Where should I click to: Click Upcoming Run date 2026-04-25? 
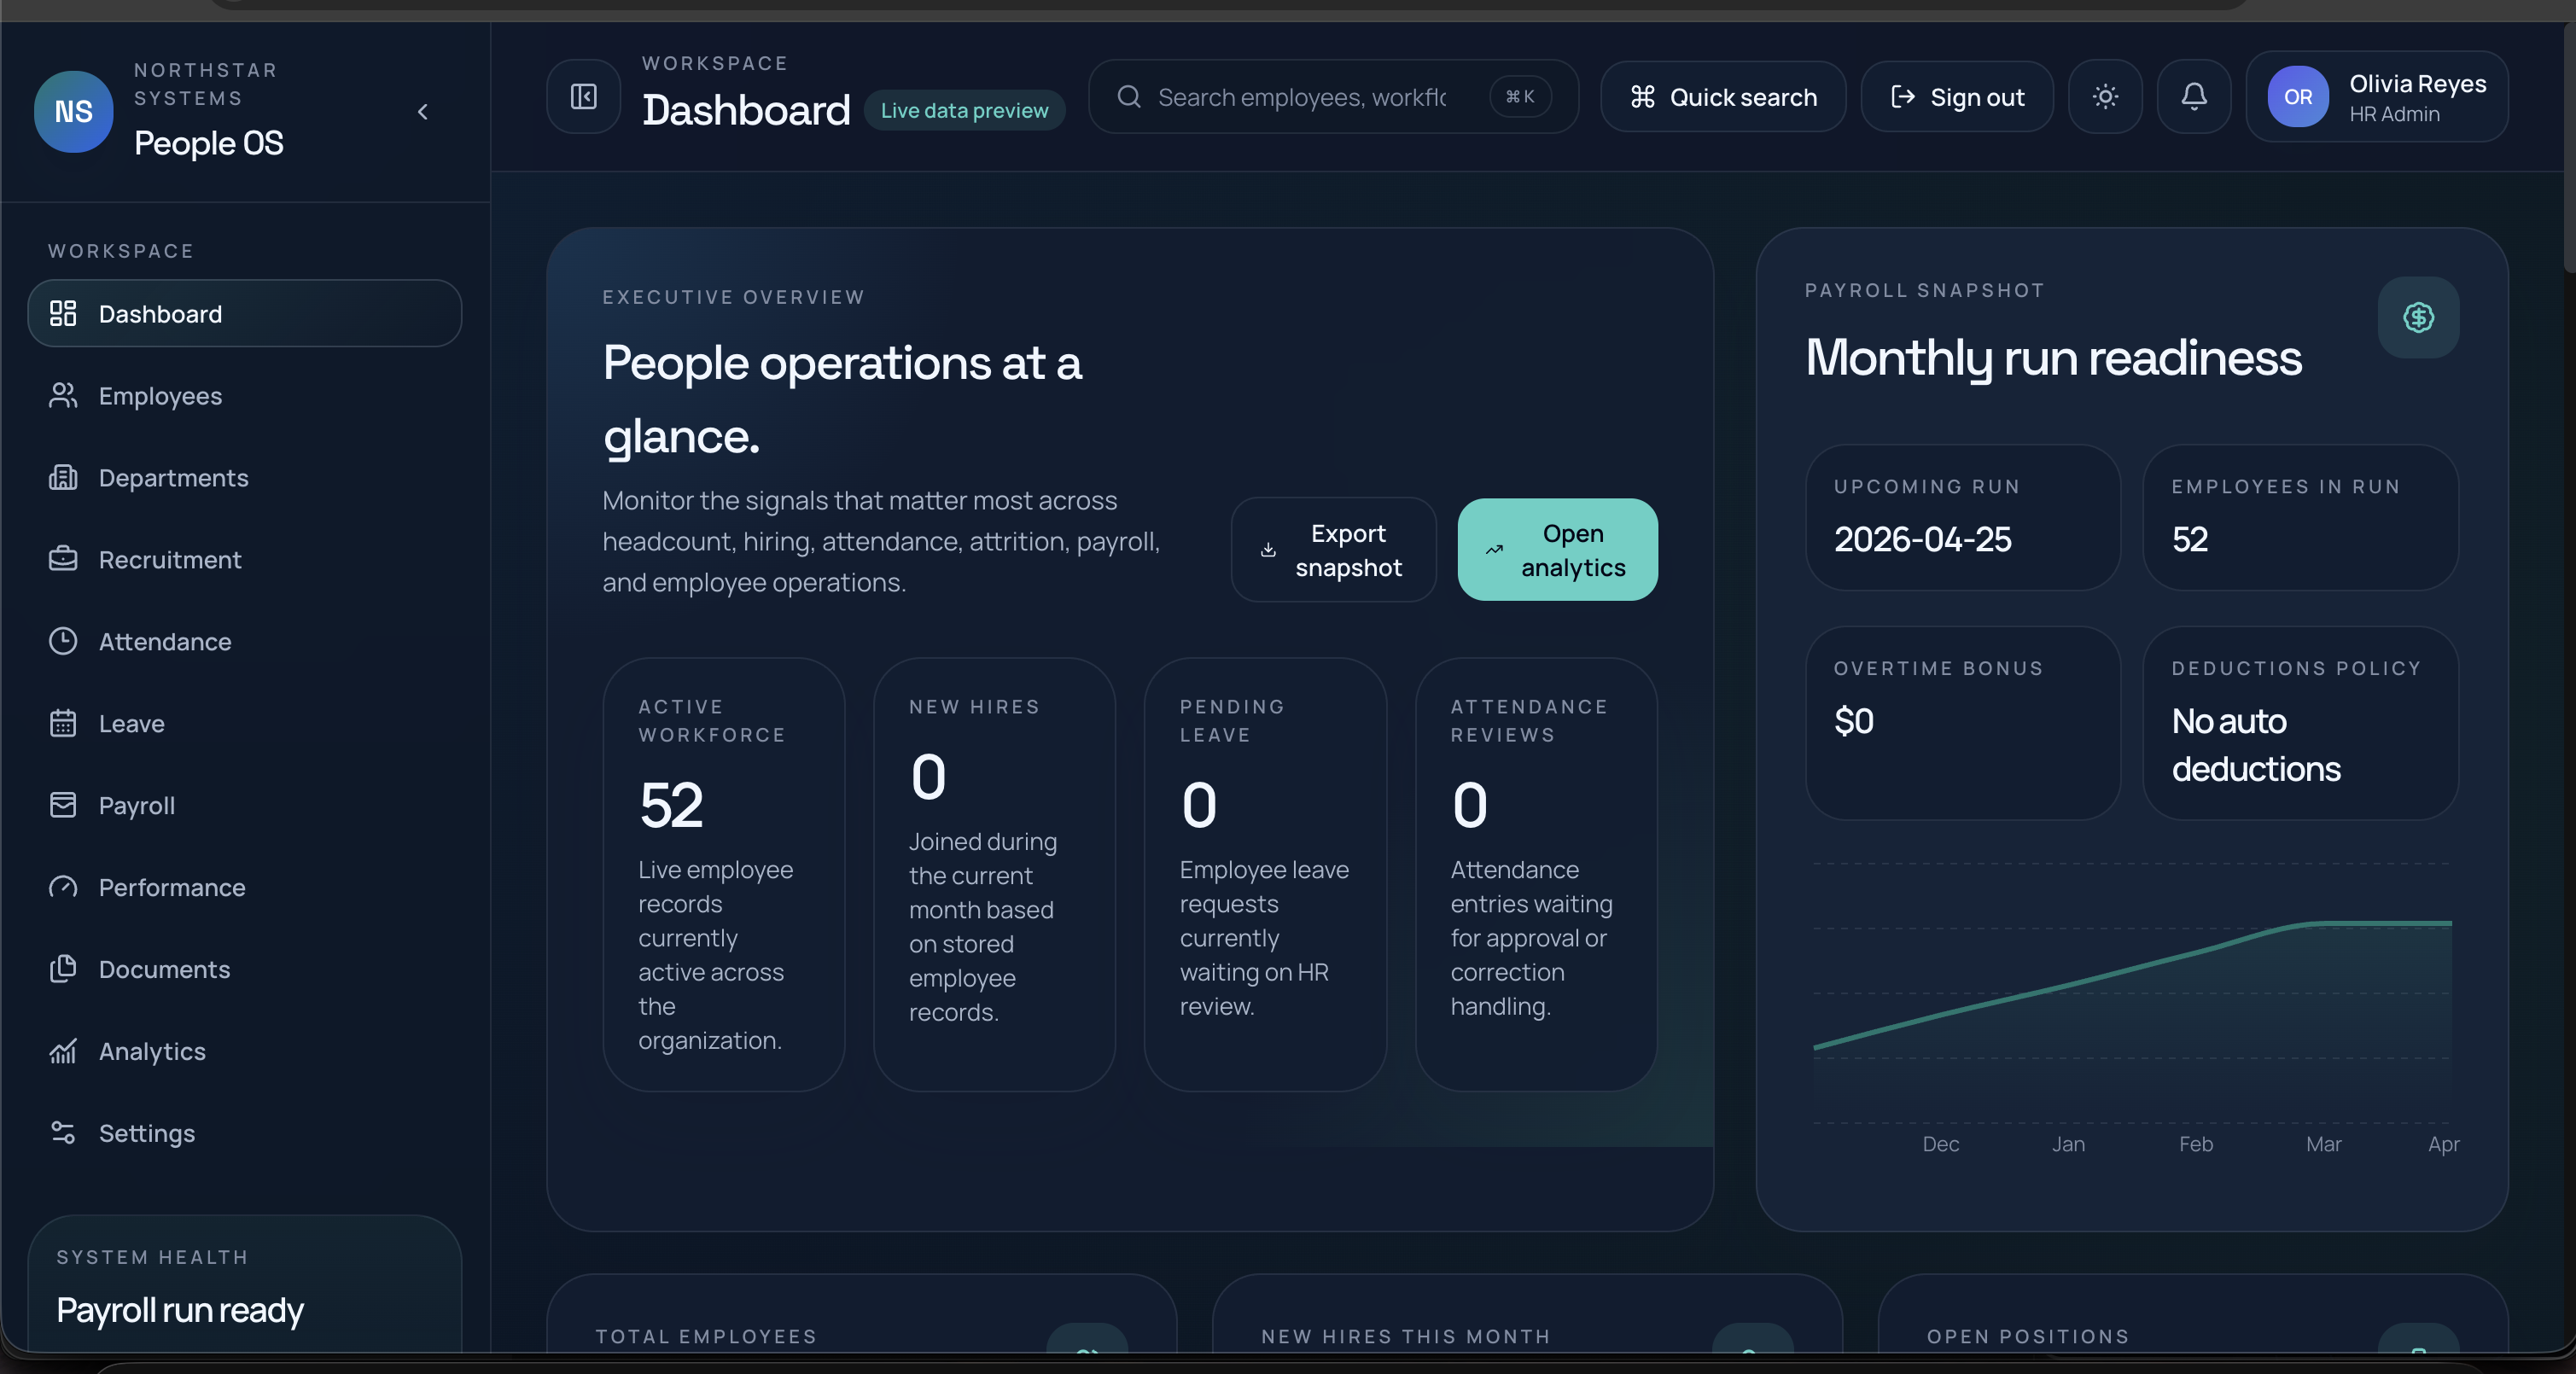pyautogui.click(x=1922, y=539)
